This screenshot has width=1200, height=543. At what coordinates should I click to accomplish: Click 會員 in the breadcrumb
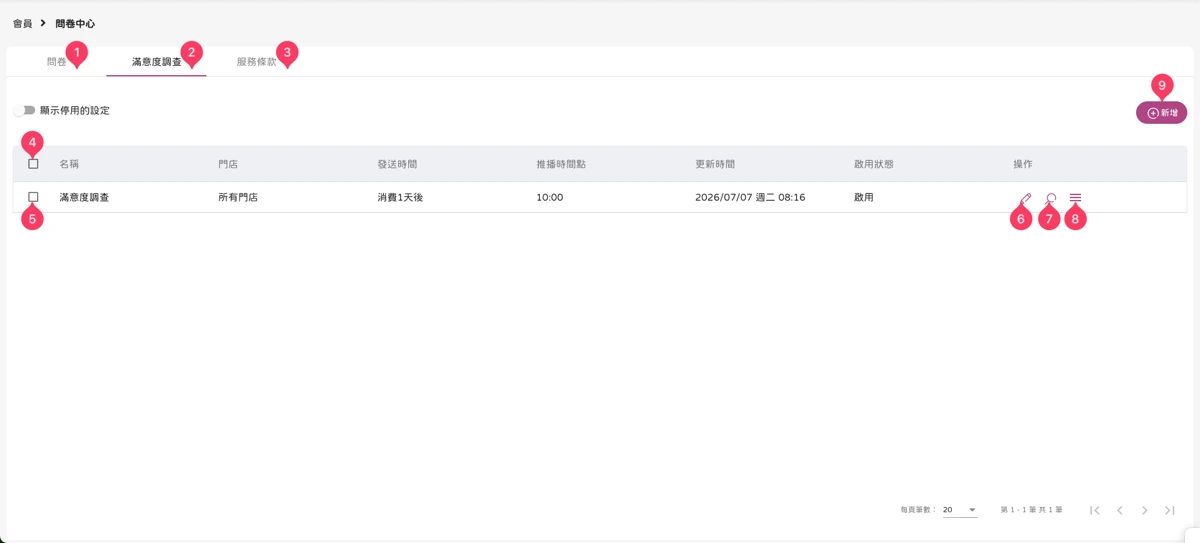click(22, 23)
